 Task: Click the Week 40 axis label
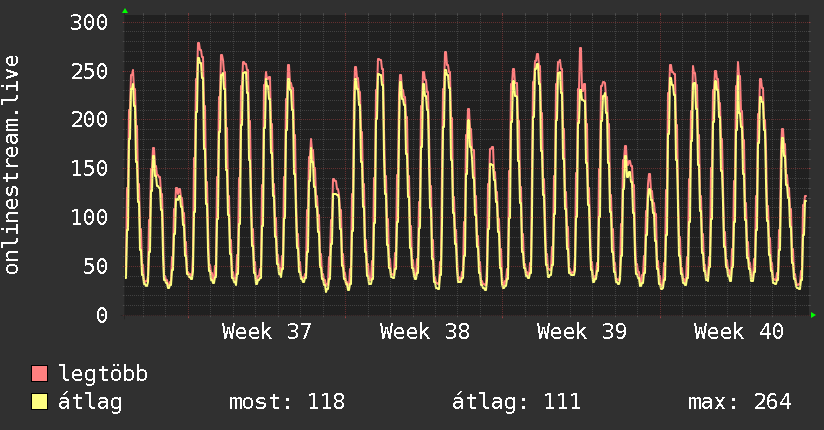(739, 332)
